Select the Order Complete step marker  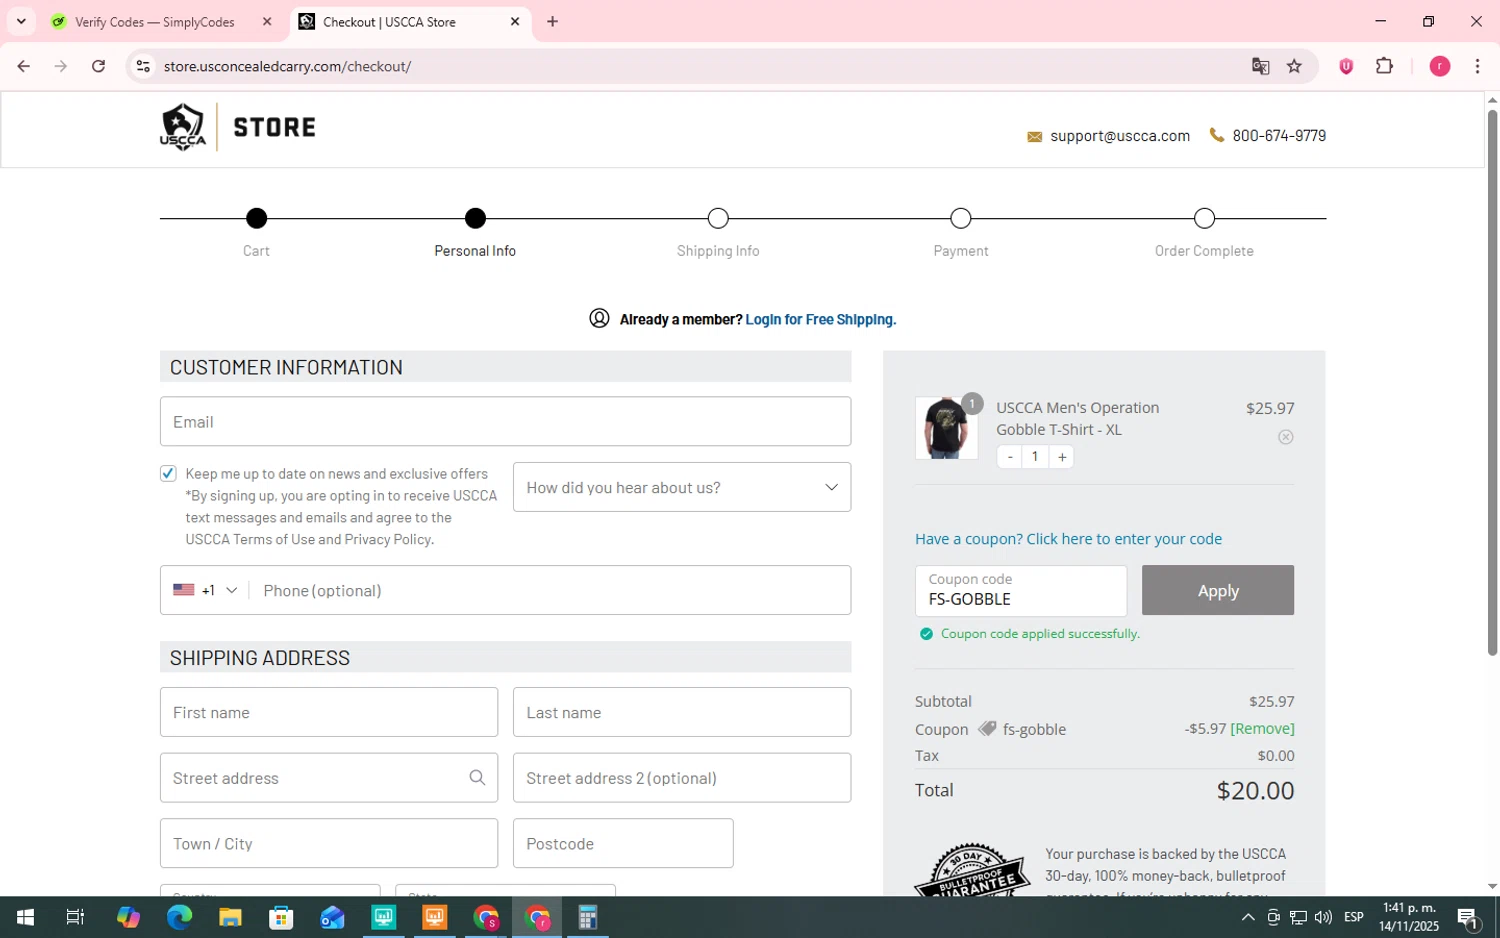[1204, 218]
